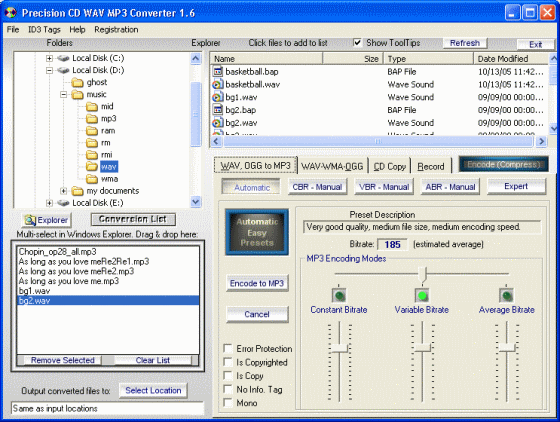The height and width of the screenshot is (422, 560).
Task: Open the mp3 folder icon
Action: point(92,119)
